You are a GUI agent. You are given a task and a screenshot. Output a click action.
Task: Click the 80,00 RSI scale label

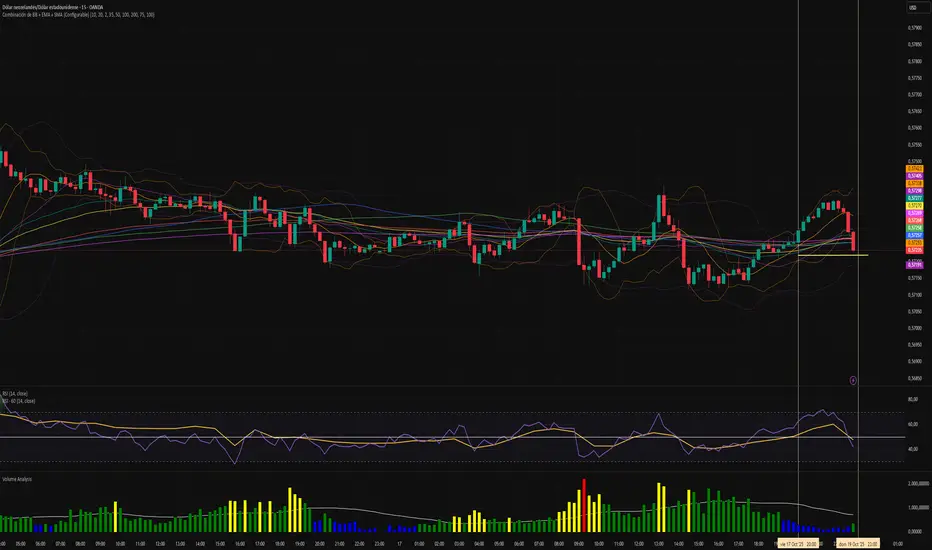912,400
